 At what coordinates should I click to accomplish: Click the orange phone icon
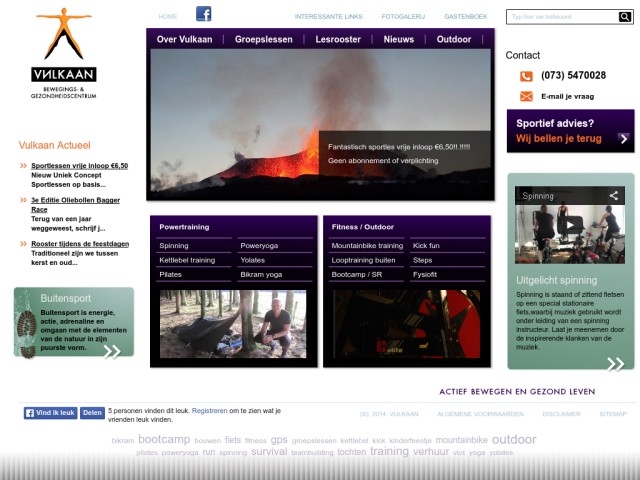[x=526, y=76]
